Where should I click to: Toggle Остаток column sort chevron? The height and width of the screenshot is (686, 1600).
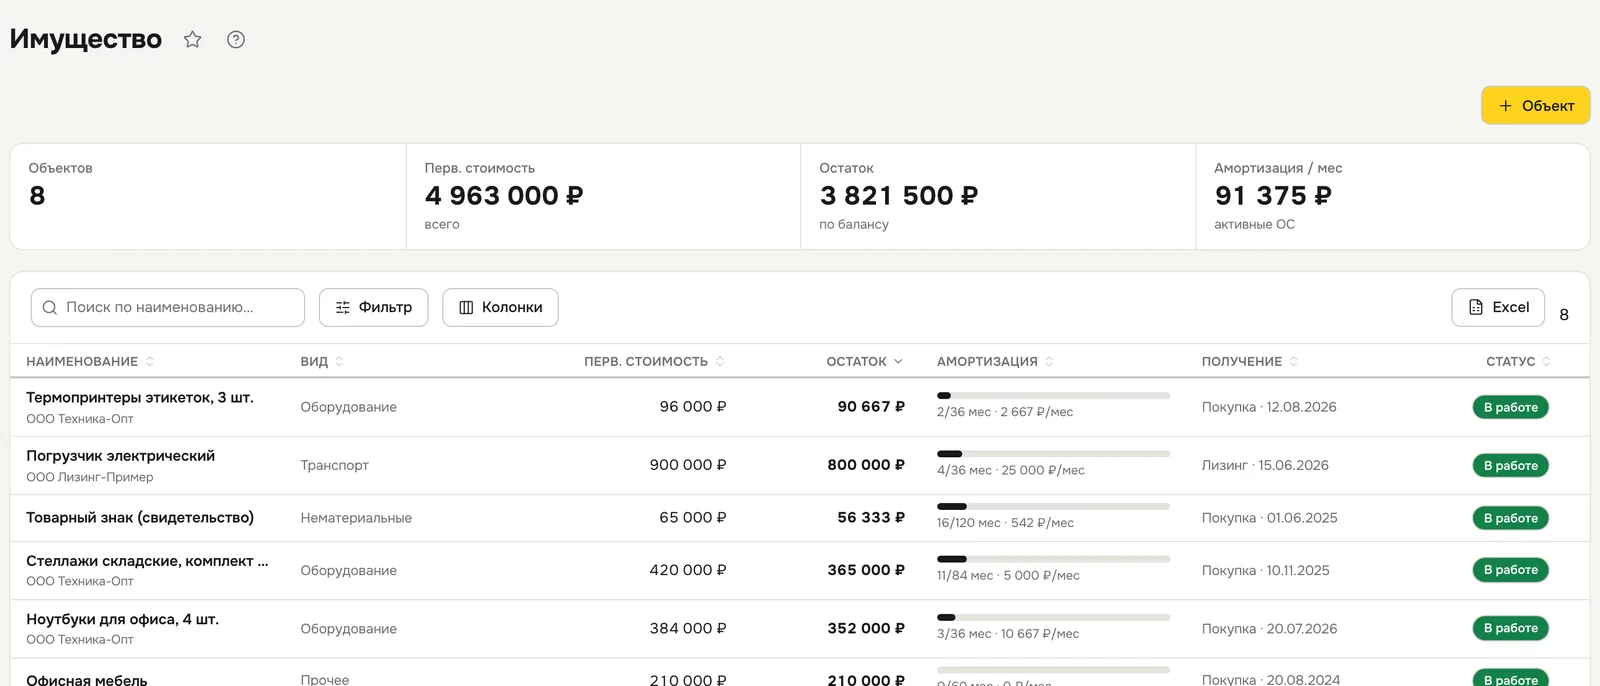click(x=898, y=362)
